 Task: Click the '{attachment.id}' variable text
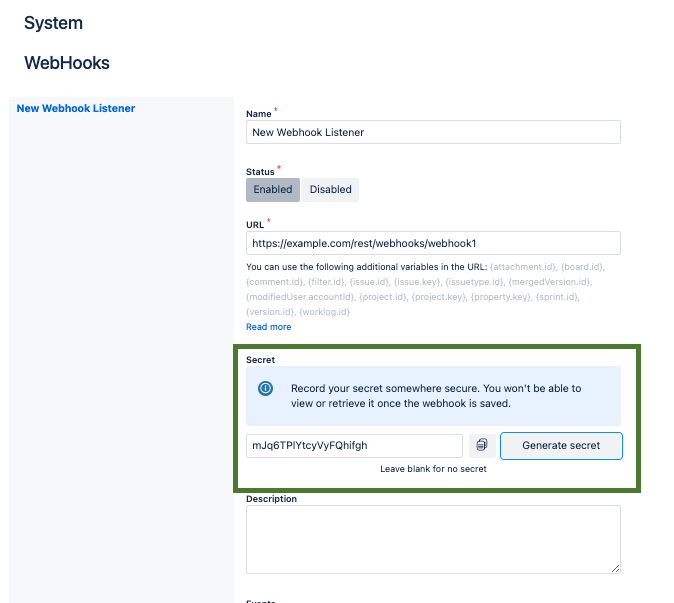click(x=523, y=267)
